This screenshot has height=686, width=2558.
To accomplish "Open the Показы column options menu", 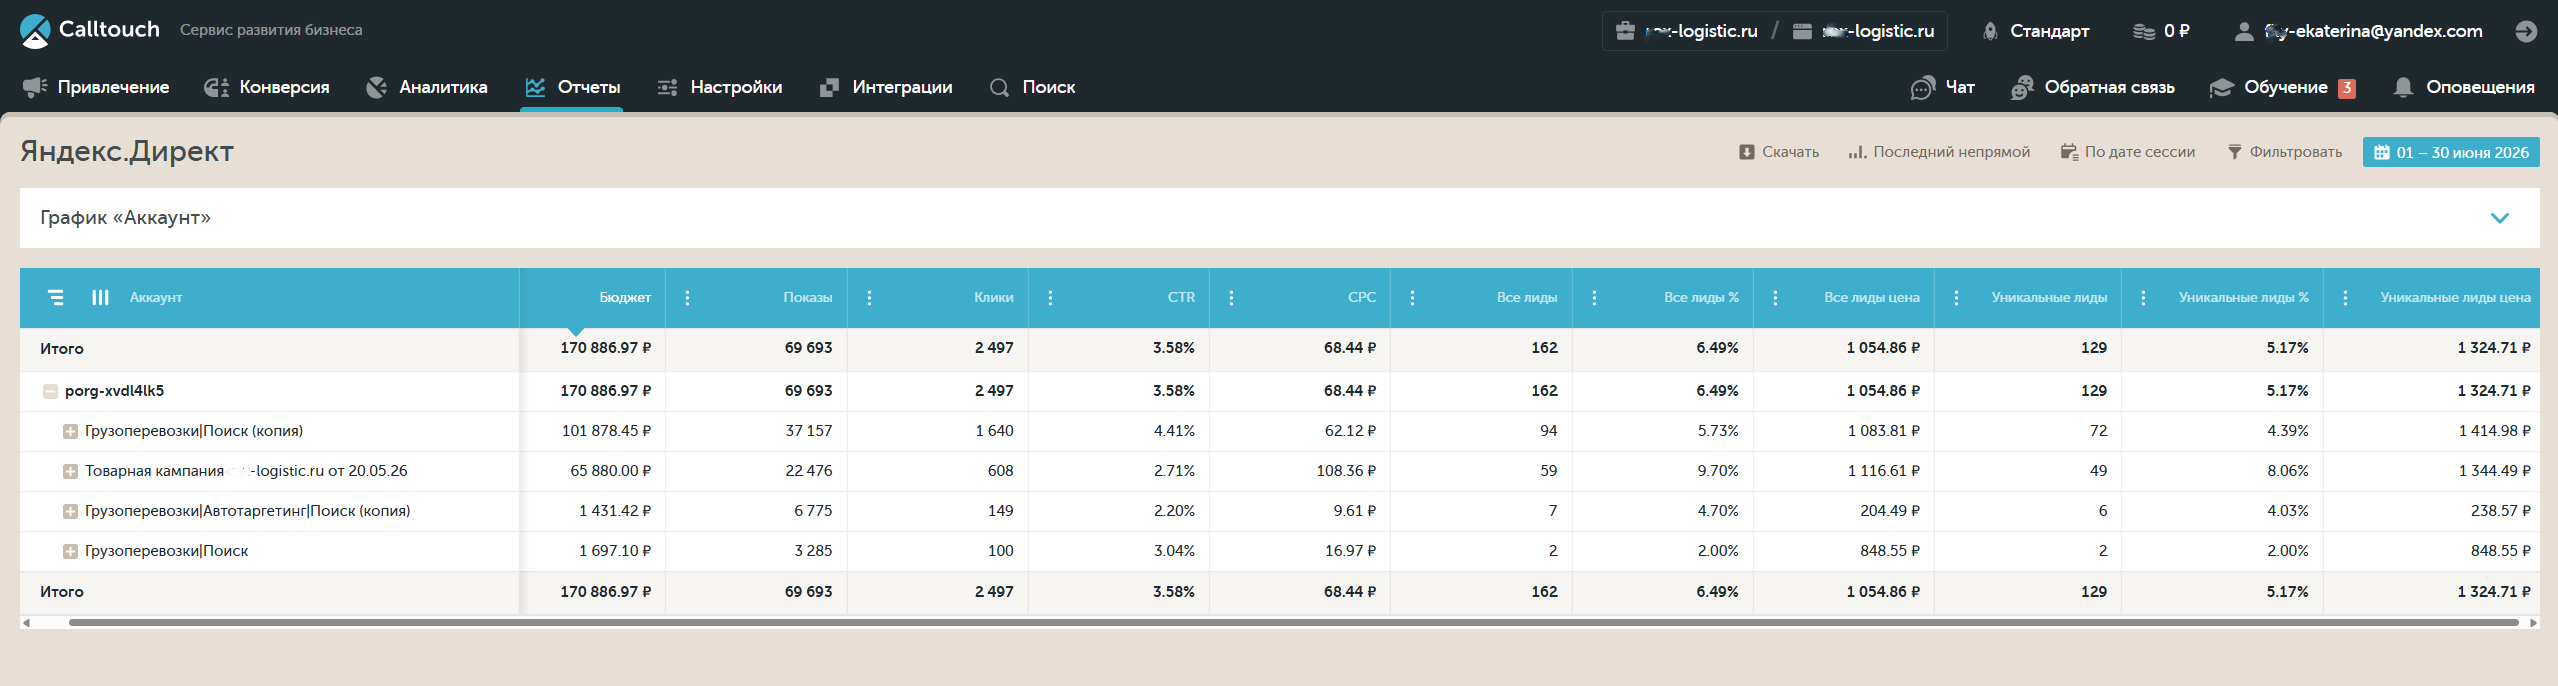I will 687,297.
